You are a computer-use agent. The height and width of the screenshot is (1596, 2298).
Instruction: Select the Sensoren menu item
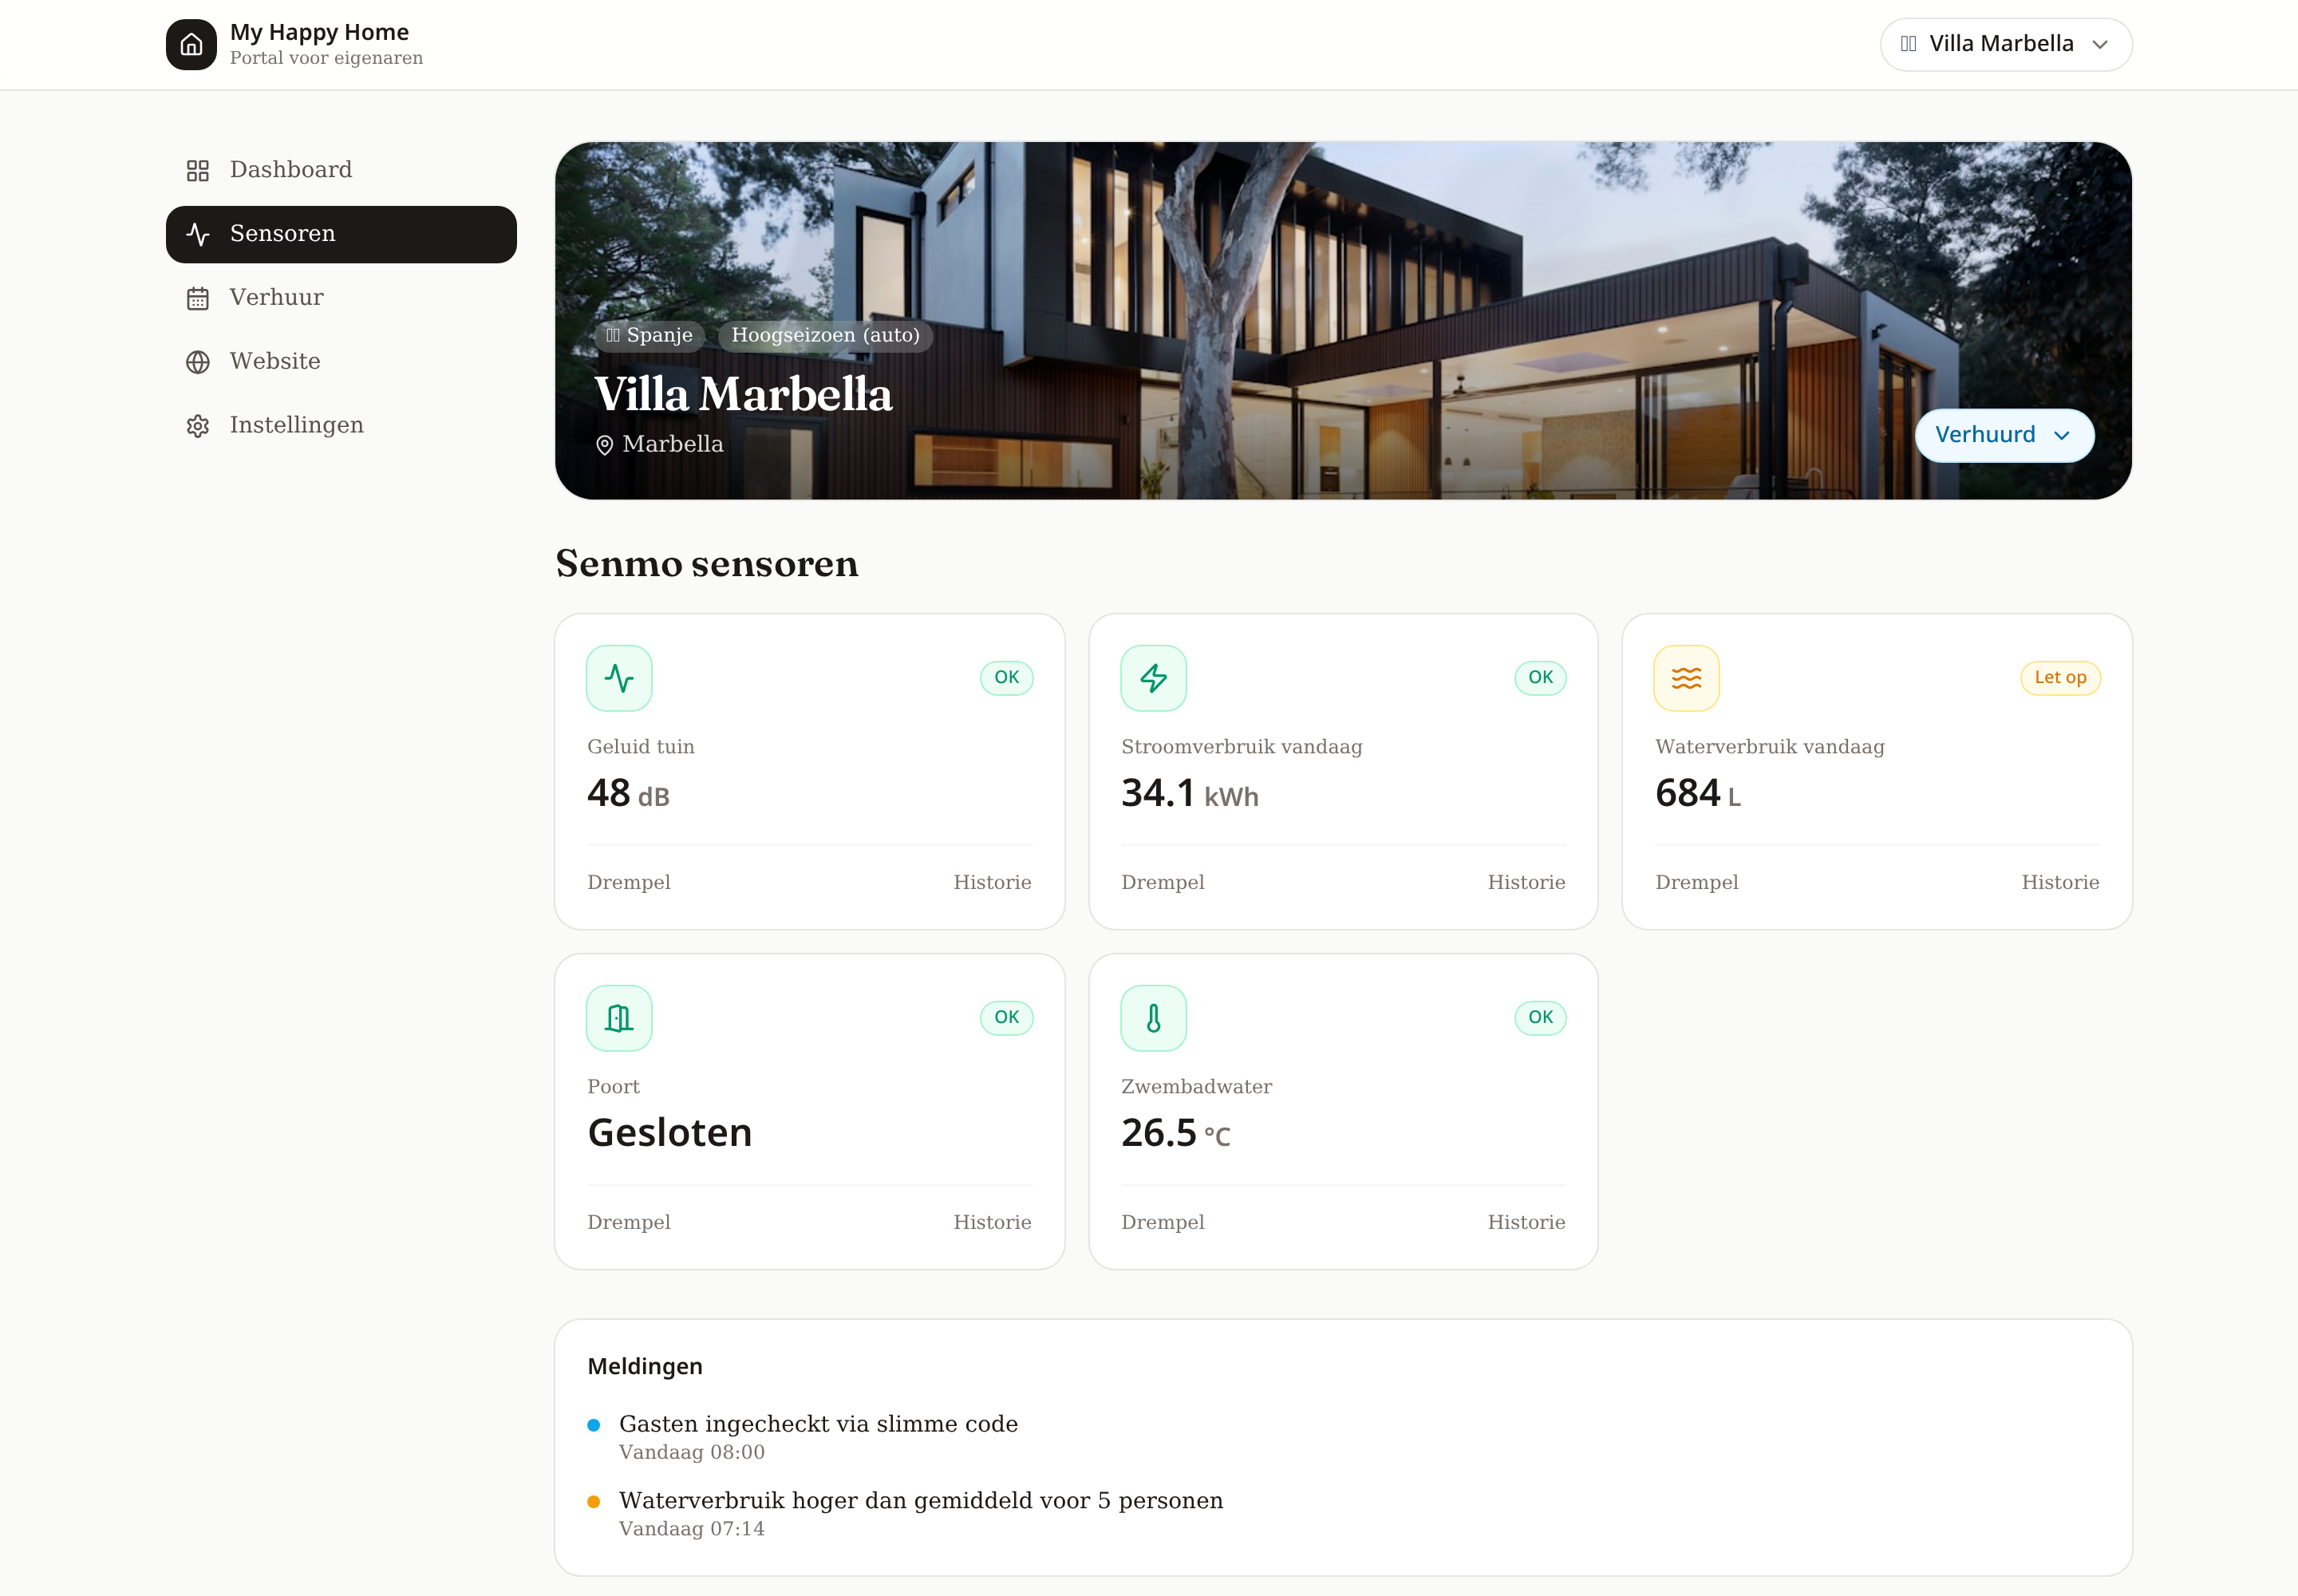pos(341,234)
